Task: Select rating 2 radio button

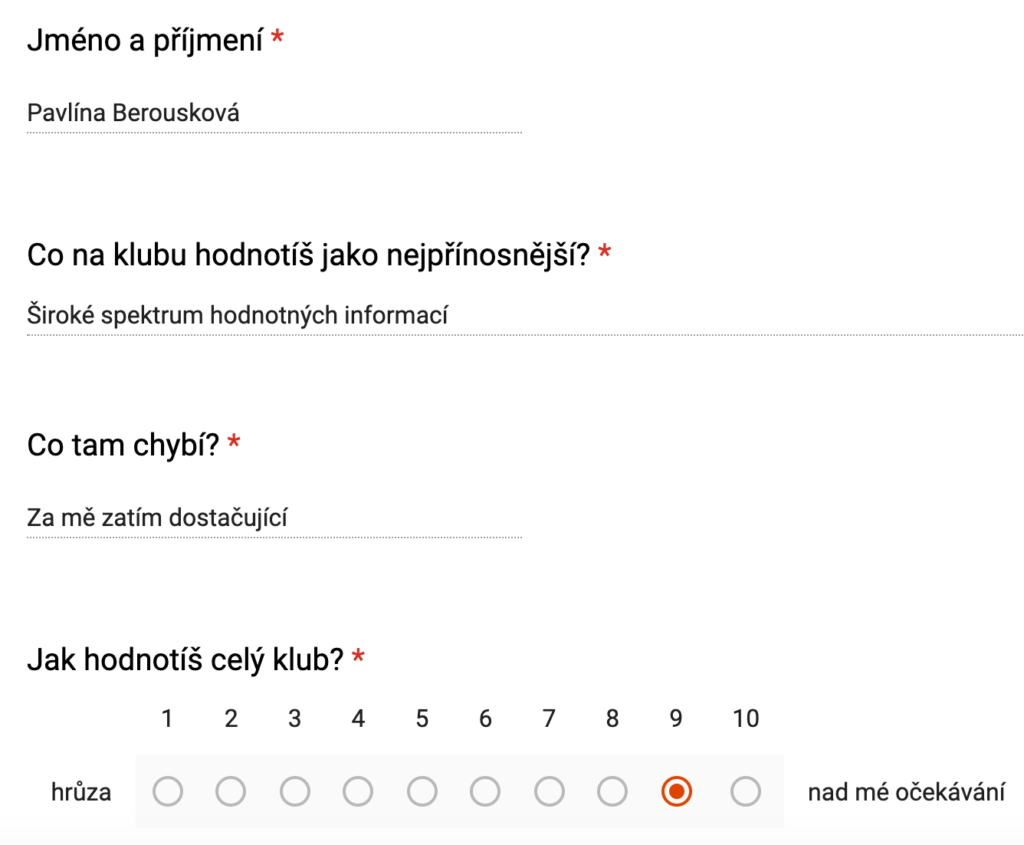Action: (231, 791)
